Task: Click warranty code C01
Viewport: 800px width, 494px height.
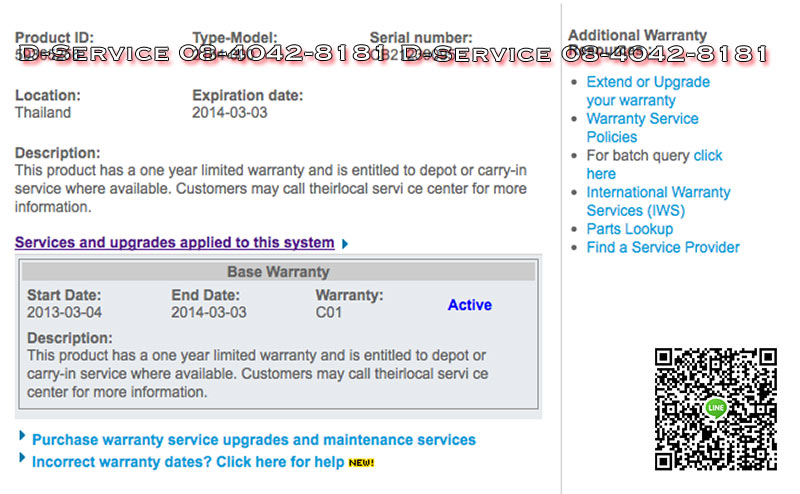Action: (329, 313)
